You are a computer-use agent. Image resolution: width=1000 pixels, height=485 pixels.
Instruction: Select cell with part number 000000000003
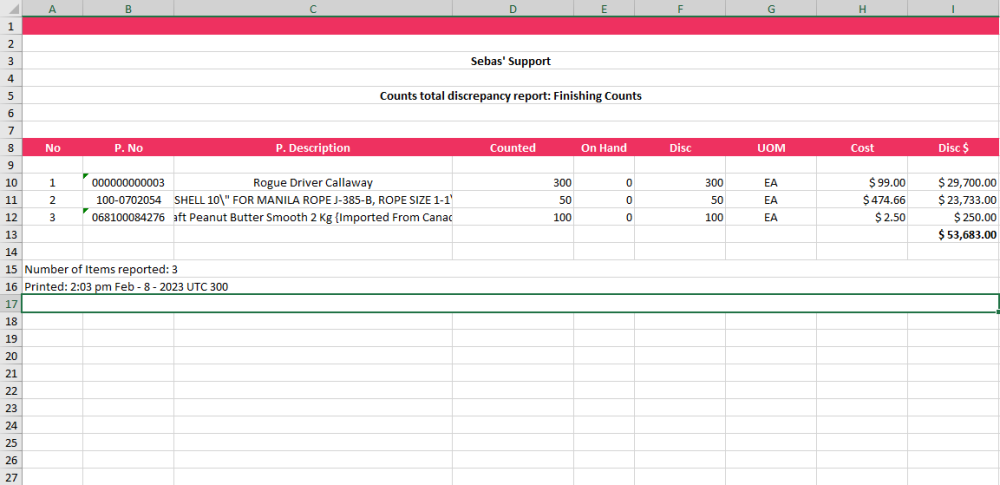click(128, 182)
